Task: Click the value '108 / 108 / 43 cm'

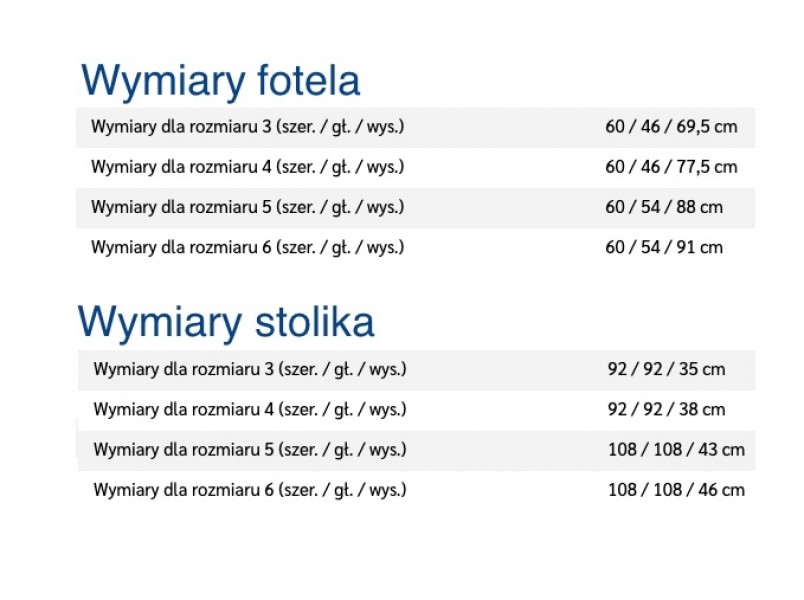Action: (x=676, y=450)
